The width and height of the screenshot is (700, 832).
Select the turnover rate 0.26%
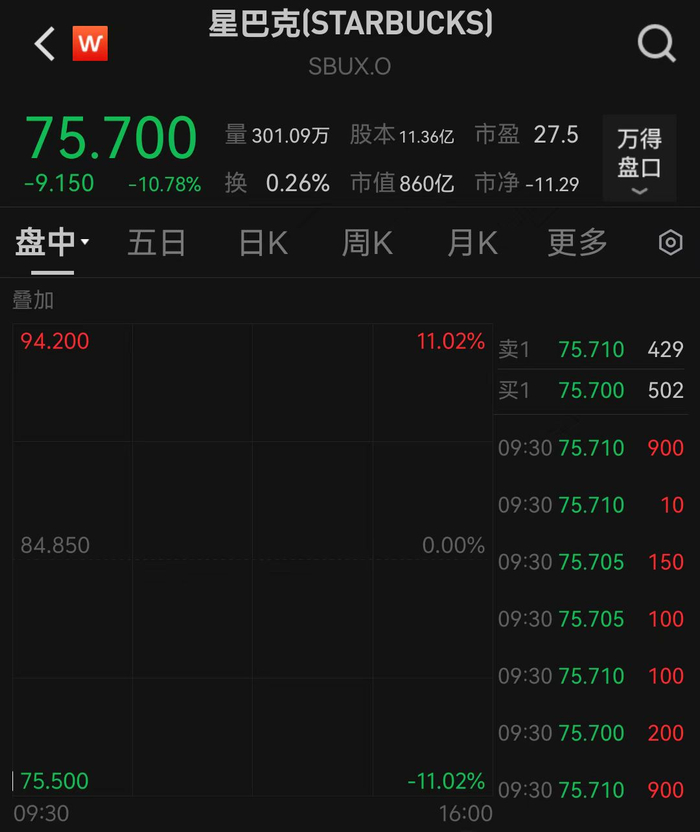tap(298, 184)
